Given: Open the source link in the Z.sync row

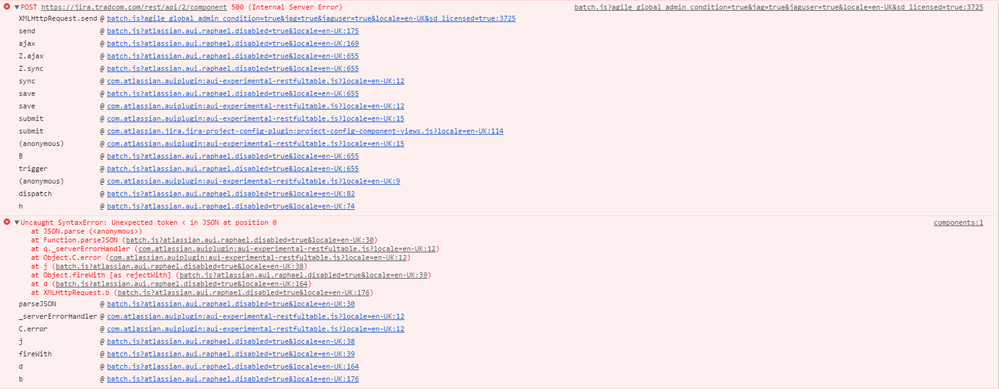Looking at the screenshot, I should [x=233, y=69].
